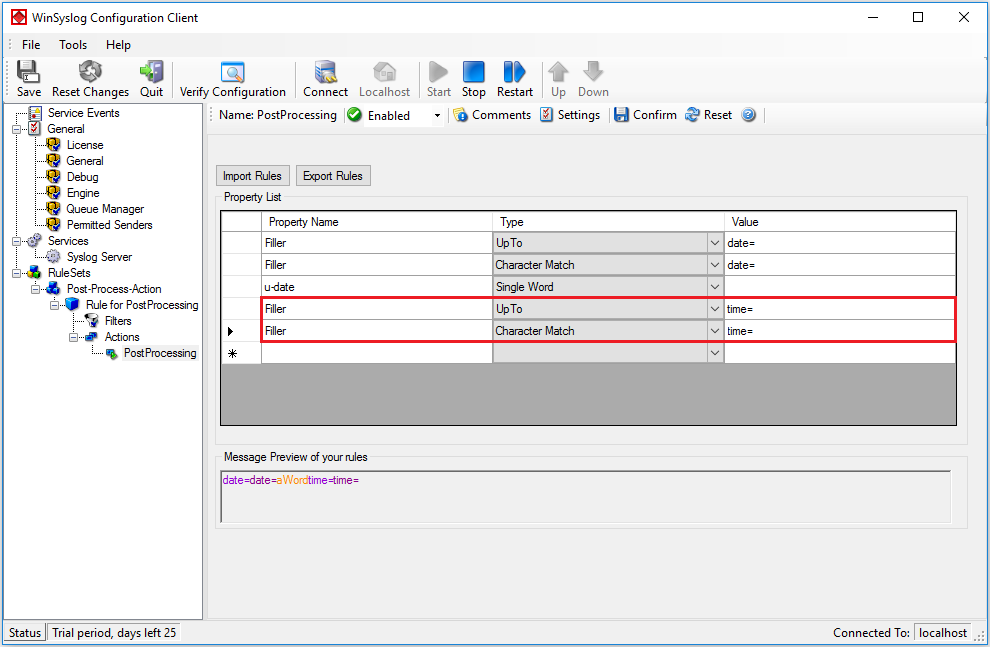Click the Start service icon
Screen dimensions: 990x647
(x=438, y=72)
